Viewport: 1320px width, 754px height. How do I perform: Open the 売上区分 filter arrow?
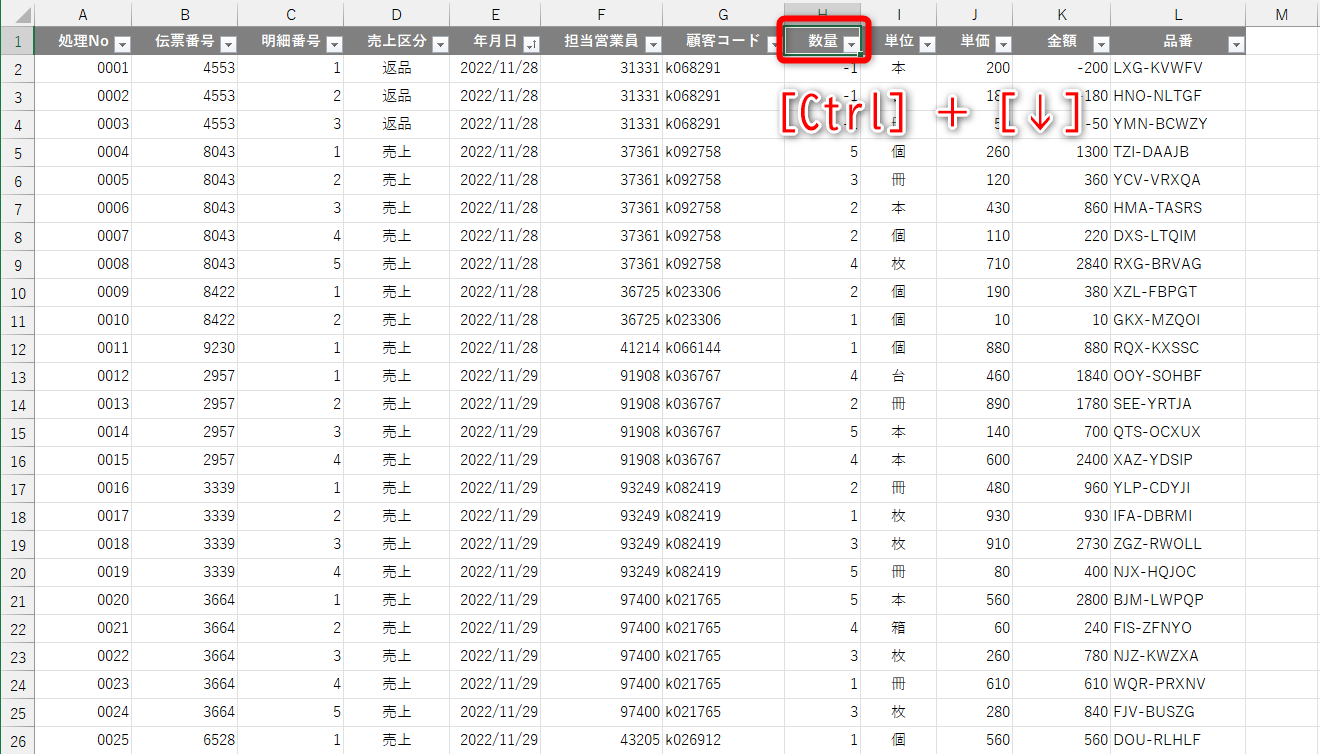point(440,44)
